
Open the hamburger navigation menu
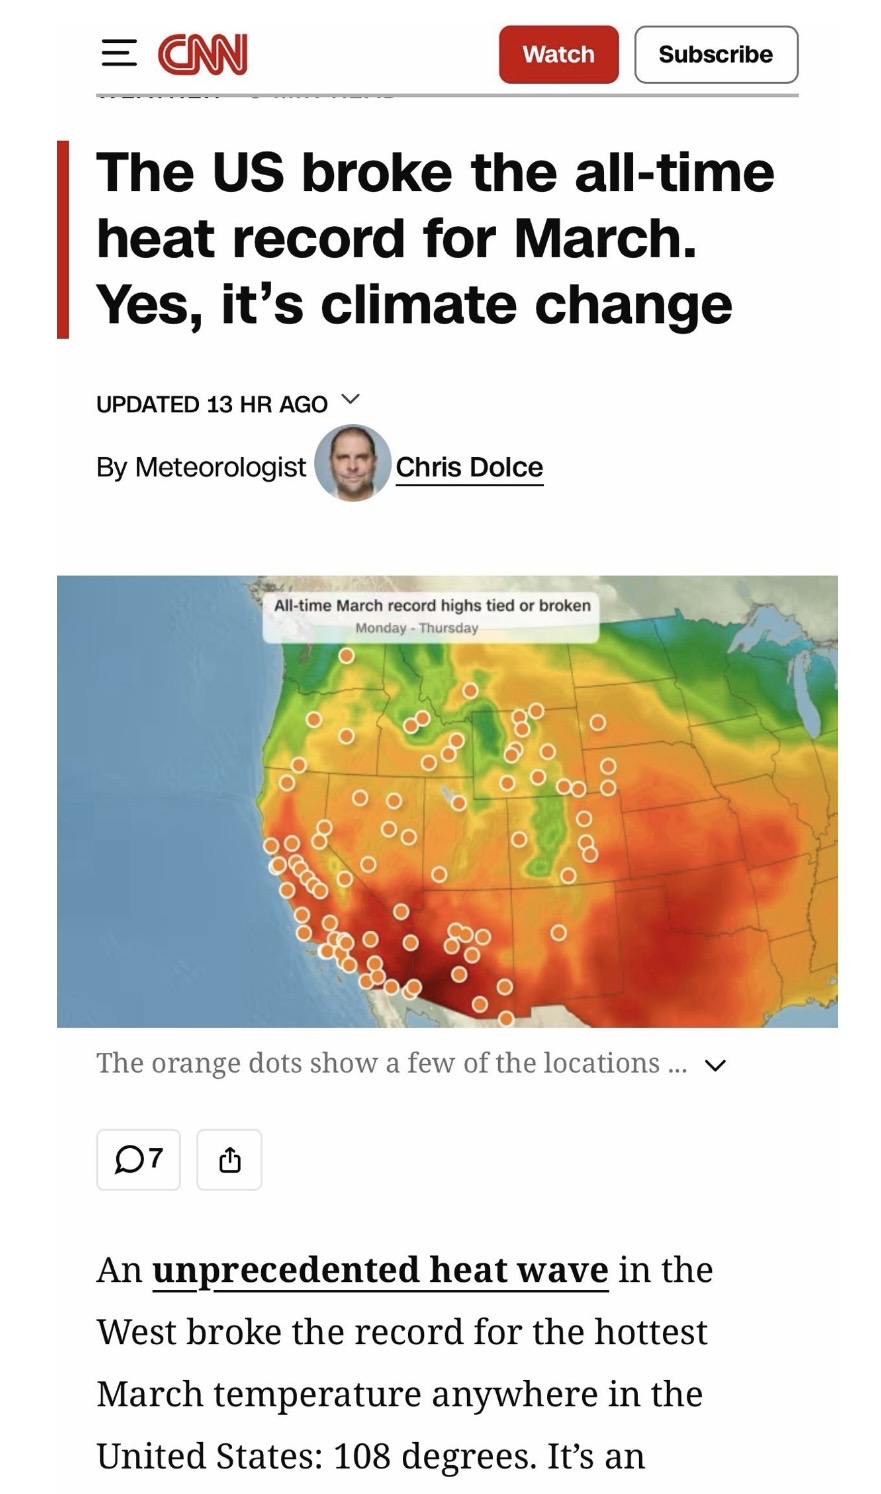pos(119,53)
